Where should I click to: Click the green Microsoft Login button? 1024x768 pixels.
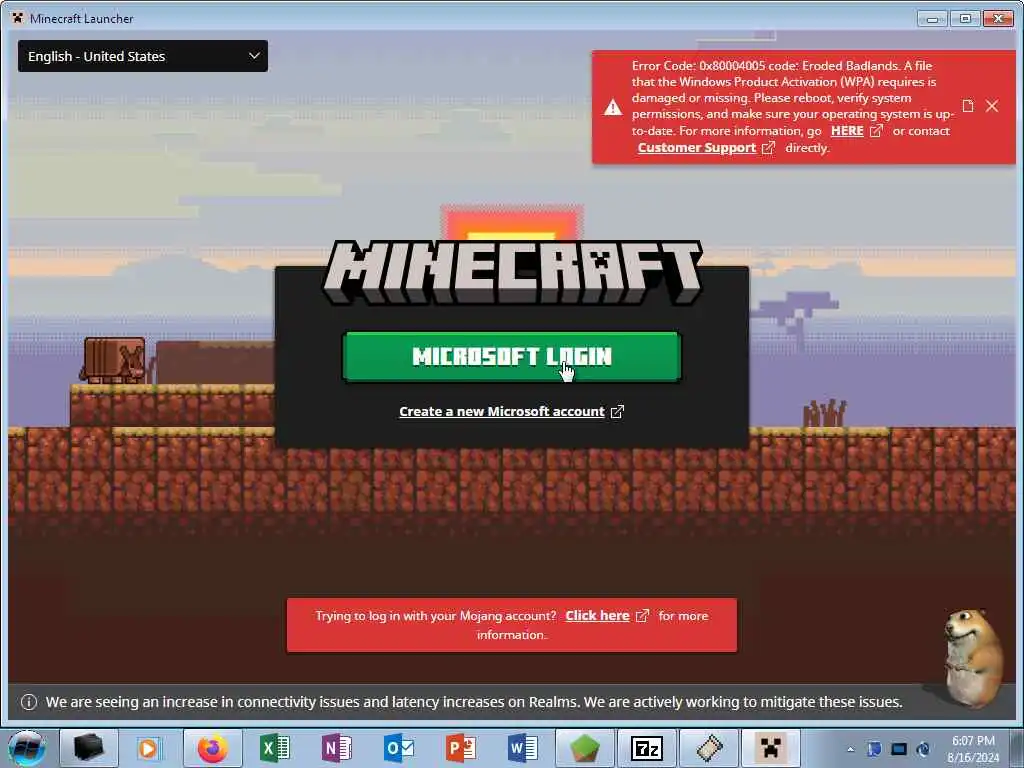pyautogui.click(x=511, y=357)
